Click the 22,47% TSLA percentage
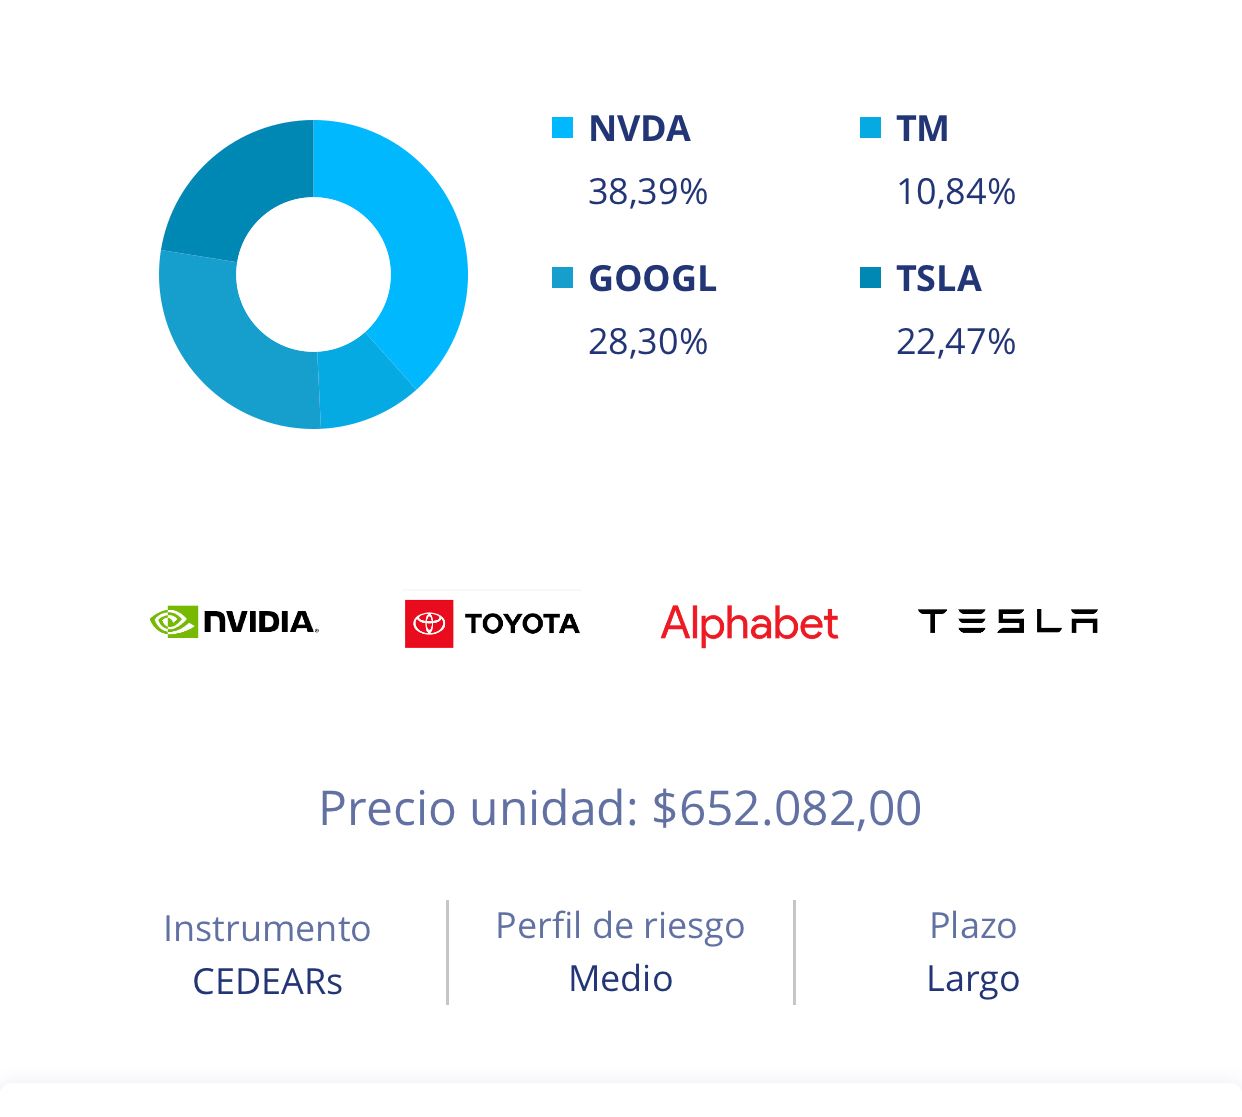 point(956,342)
